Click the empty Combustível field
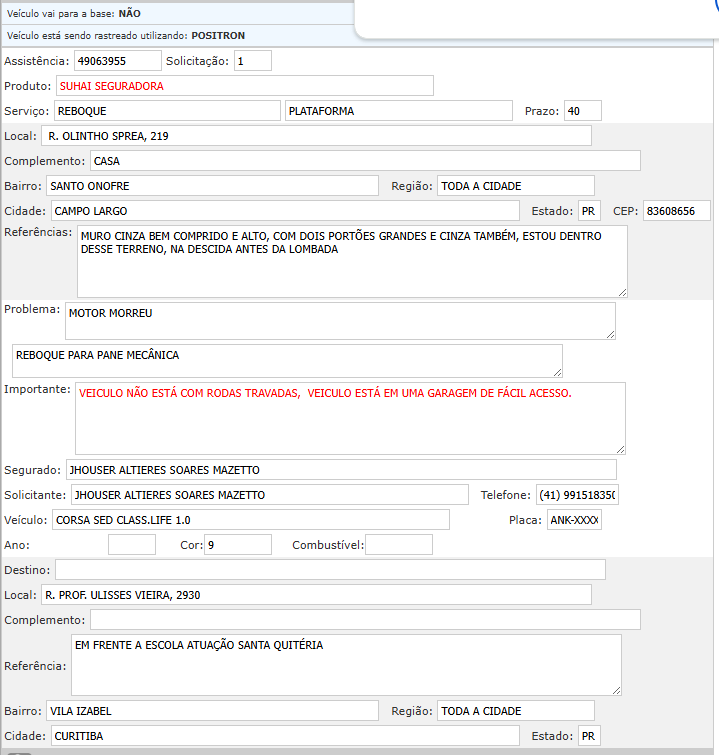The height and width of the screenshot is (755, 719). [398, 545]
